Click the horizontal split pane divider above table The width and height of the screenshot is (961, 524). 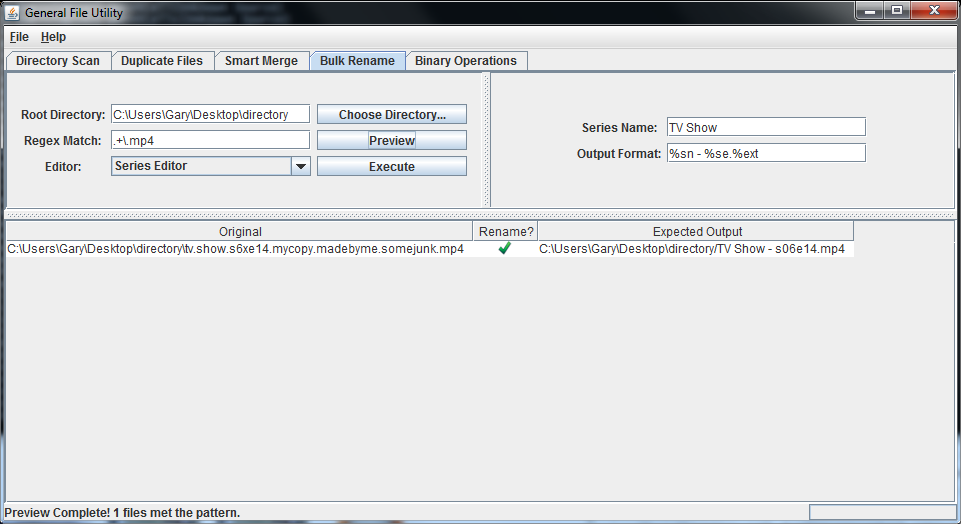coord(480,215)
